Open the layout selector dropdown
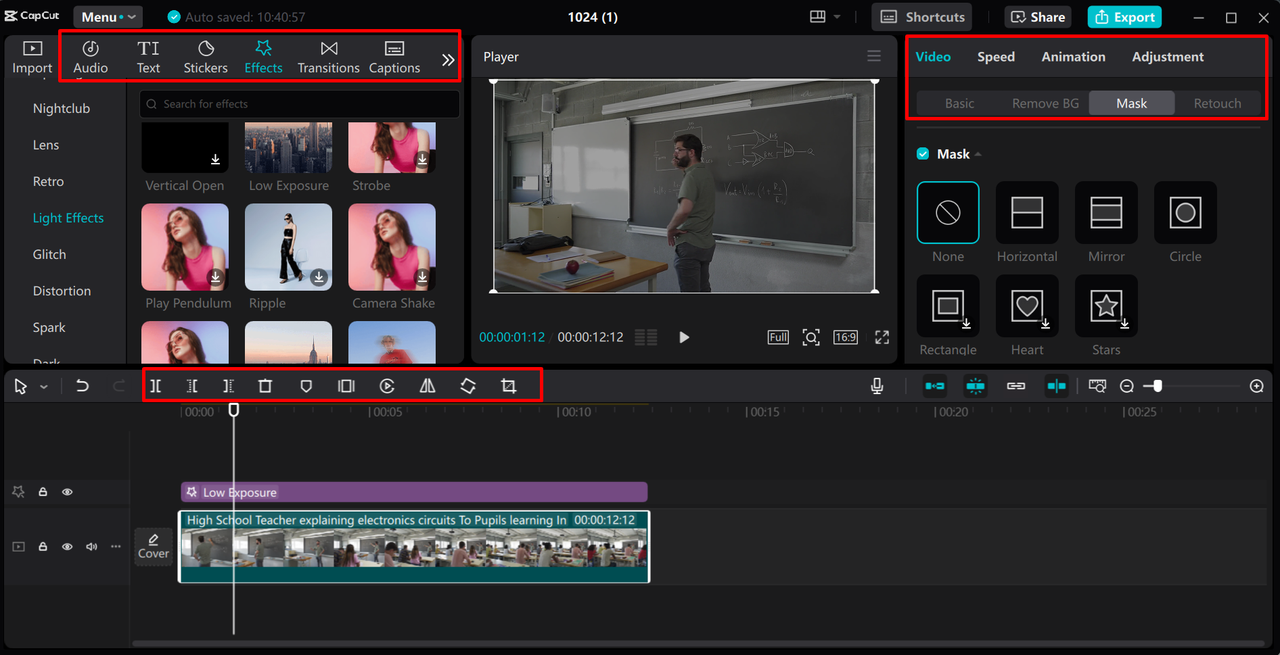The width and height of the screenshot is (1280, 655). point(825,17)
